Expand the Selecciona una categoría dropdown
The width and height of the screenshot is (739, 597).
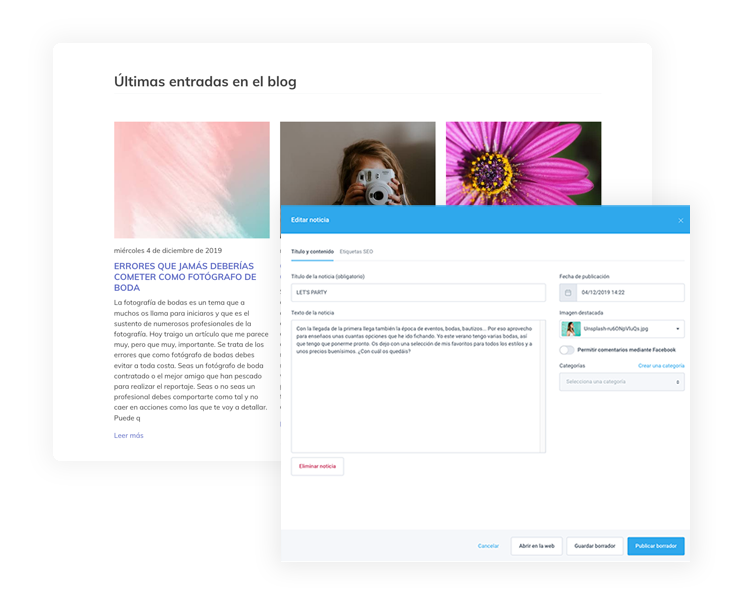pos(621,381)
